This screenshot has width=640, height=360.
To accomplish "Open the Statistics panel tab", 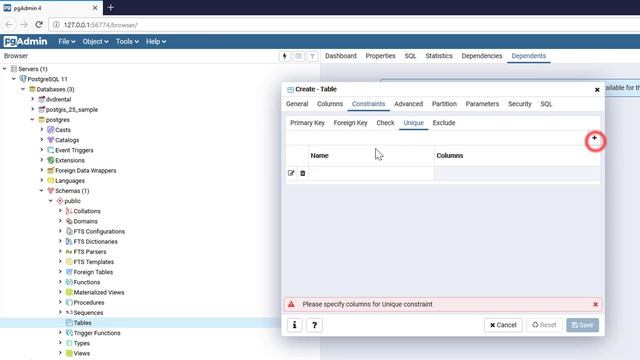I will coord(439,56).
